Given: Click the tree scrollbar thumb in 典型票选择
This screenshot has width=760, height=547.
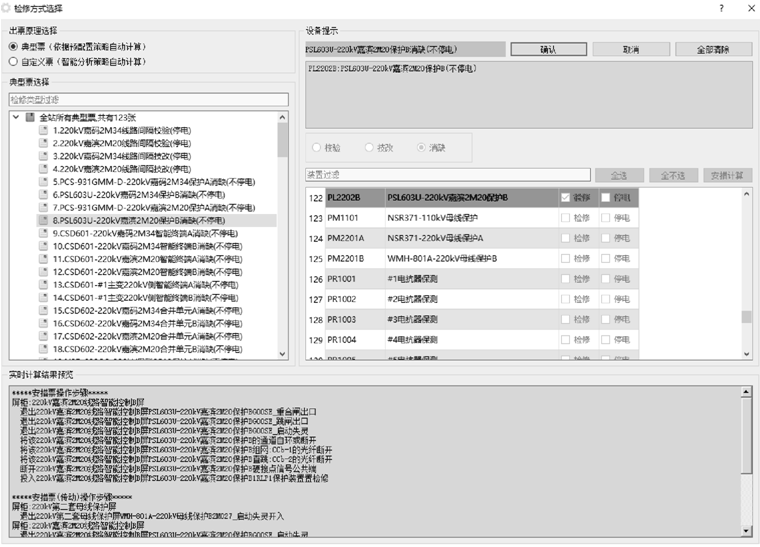Looking at the screenshot, I should point(283,140).
